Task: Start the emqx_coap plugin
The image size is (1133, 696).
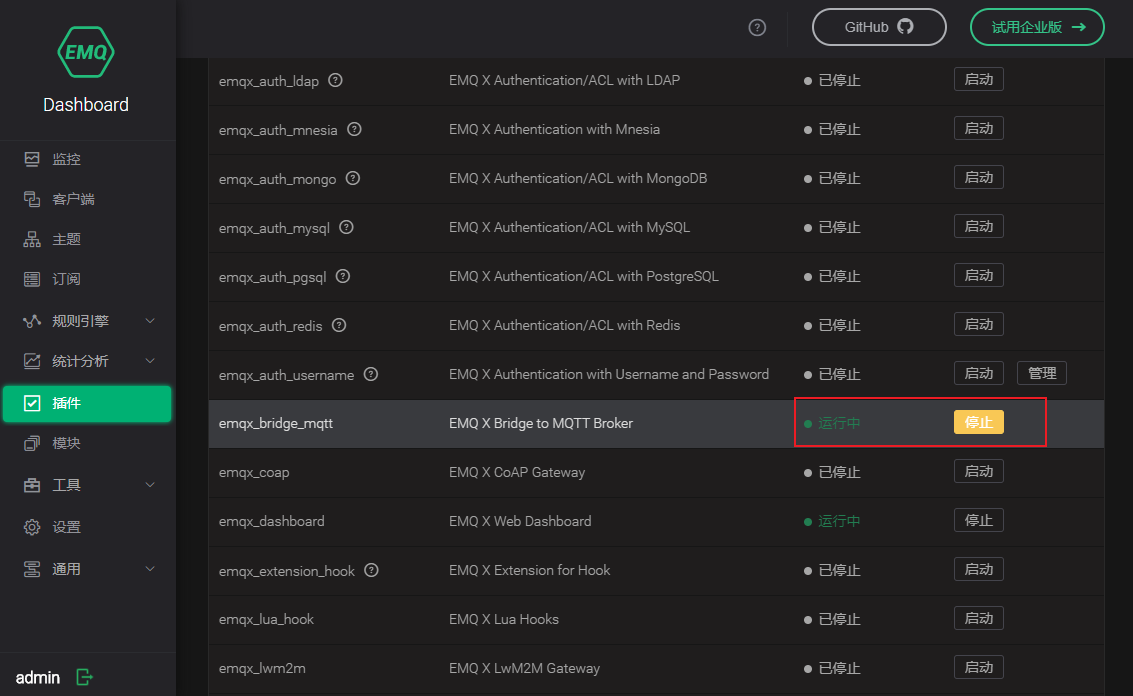Action: (978, 471)
